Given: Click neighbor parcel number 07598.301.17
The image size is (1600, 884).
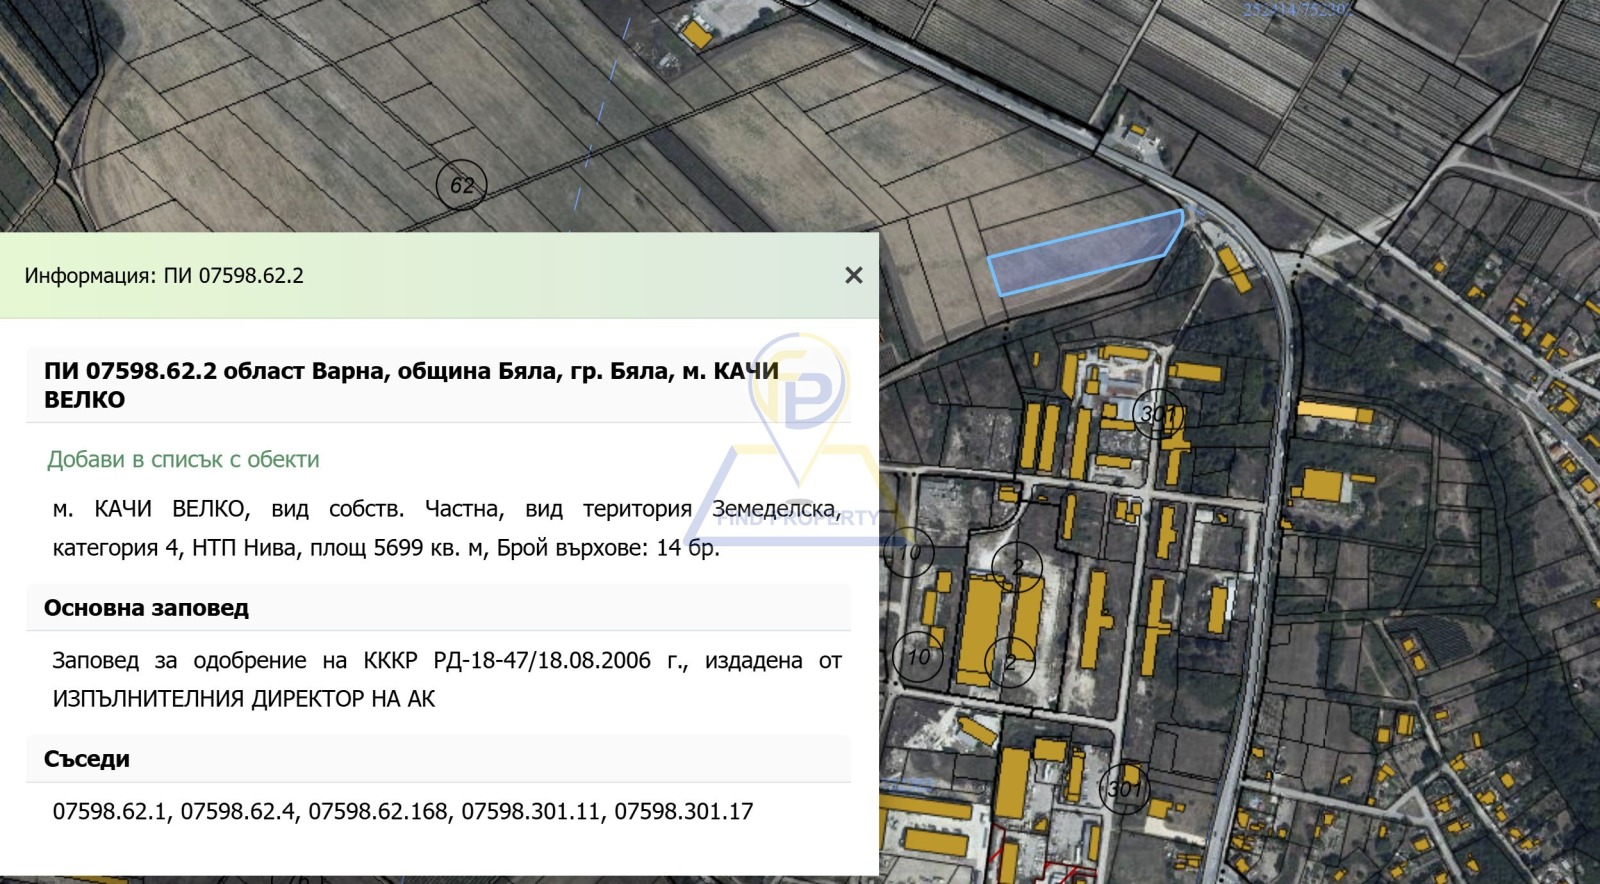Looking at the screenshot, I should 684,811.
